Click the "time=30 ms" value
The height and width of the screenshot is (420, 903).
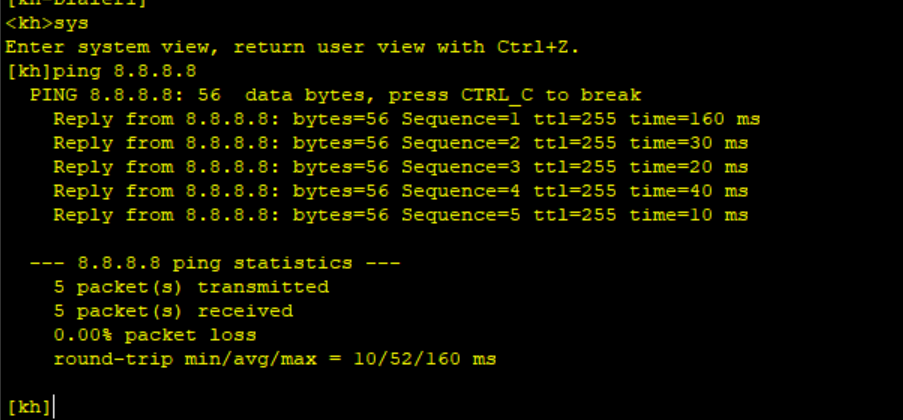tap(689, 143)
